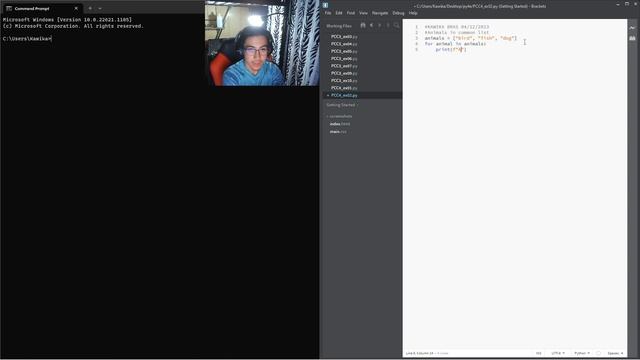
Task: Click the comment on line 2 of the editor
Action: pyautogui.click(x=457, y=32)
